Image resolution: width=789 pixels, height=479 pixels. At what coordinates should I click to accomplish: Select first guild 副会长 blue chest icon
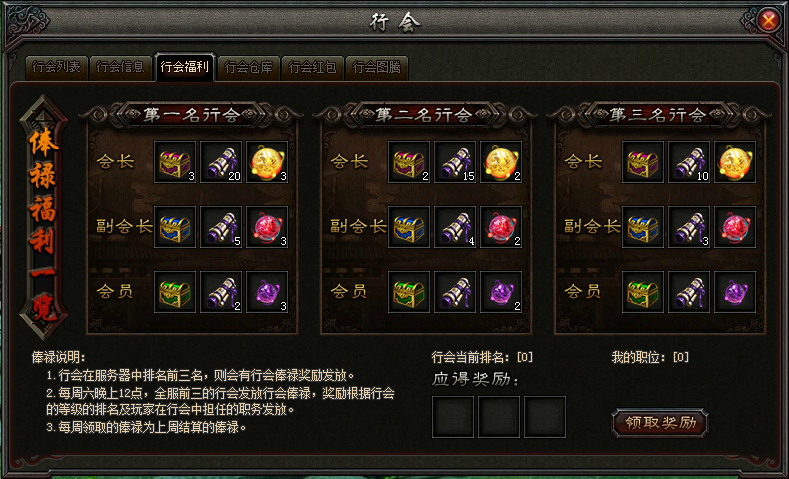[175, 227]
